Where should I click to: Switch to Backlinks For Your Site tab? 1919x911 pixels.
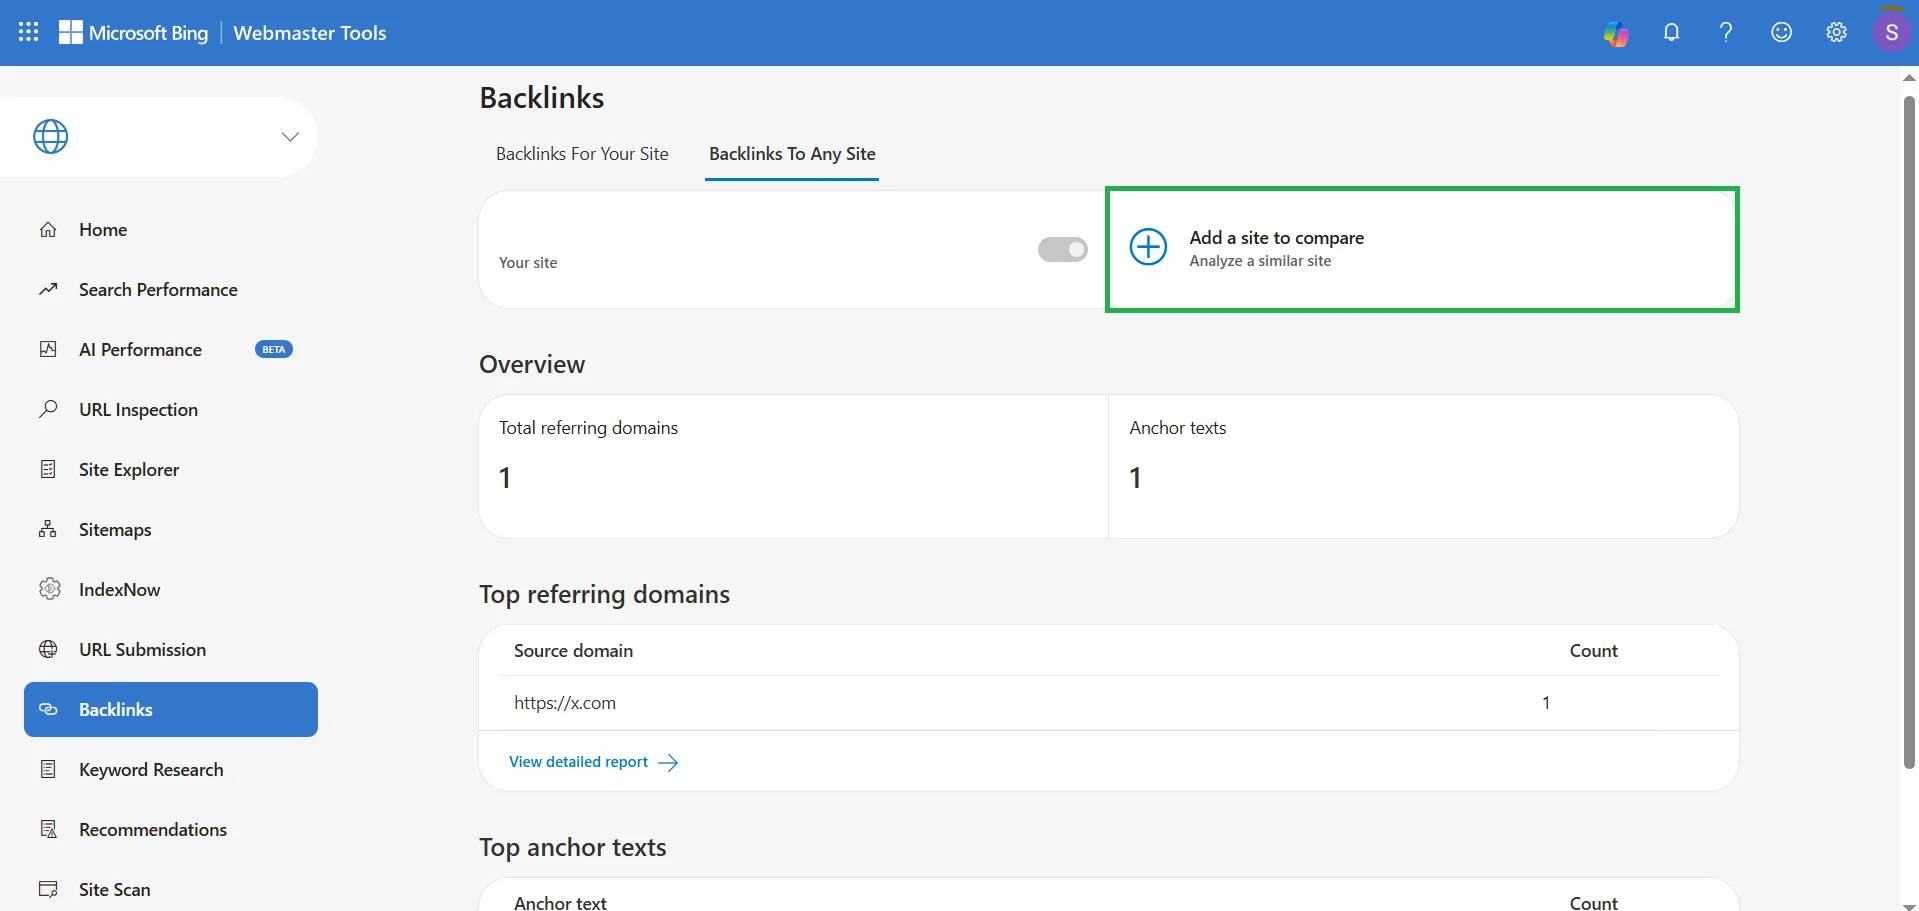[582, 154]
